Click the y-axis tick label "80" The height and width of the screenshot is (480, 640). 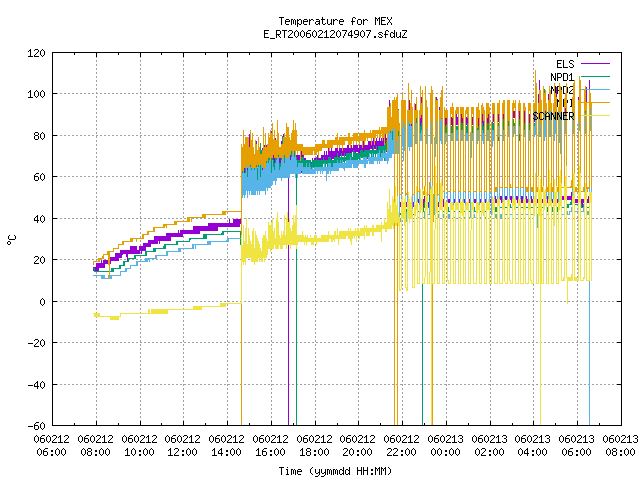(39, 136)
